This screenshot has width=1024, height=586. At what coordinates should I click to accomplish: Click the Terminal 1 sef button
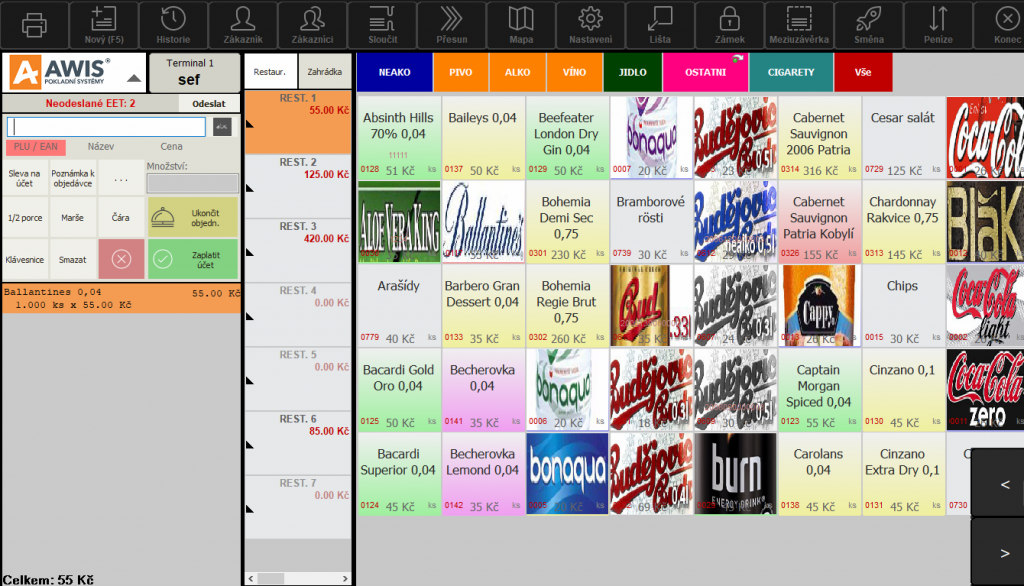(x=194, y=73)
